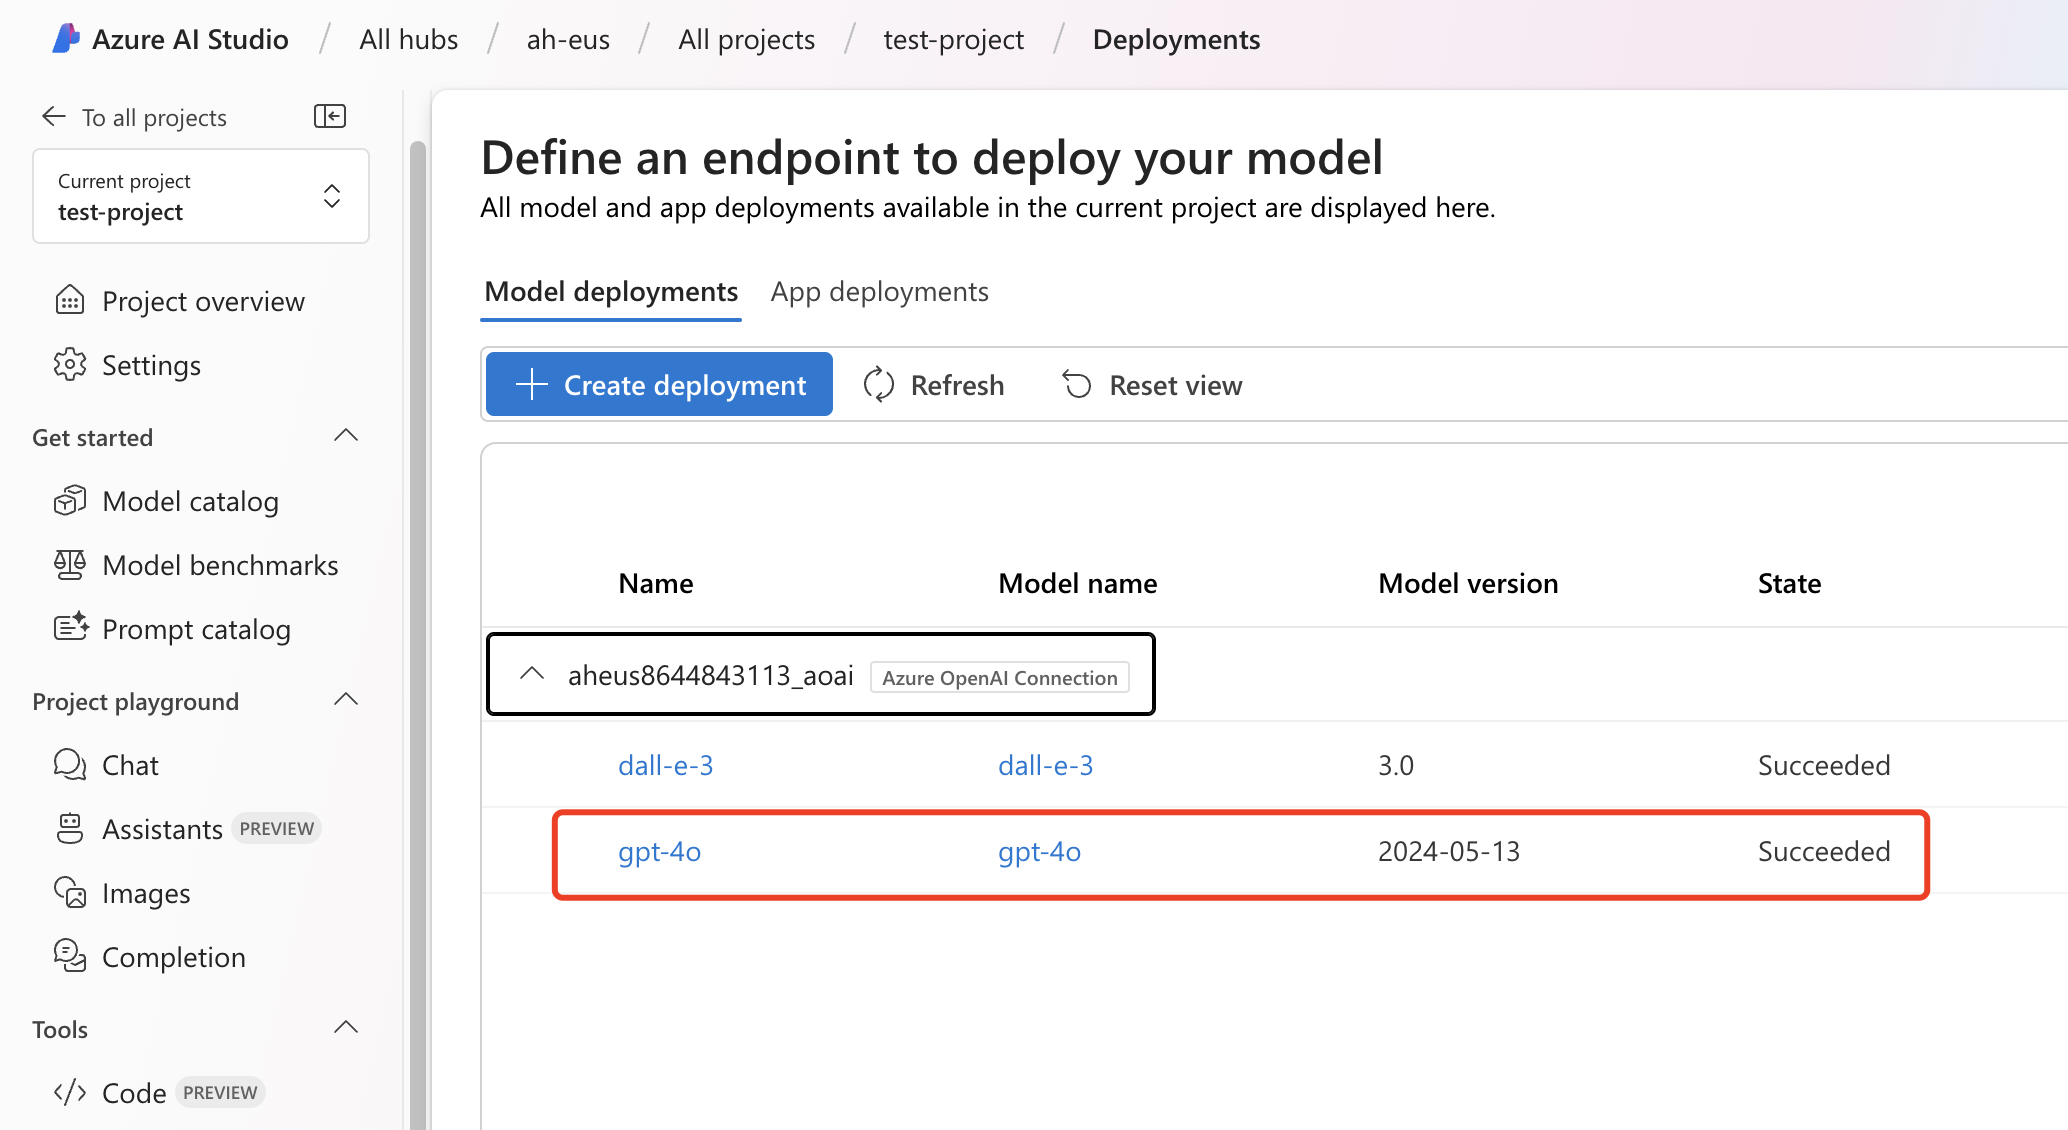Sort by the Name column header

coord(656,583)
